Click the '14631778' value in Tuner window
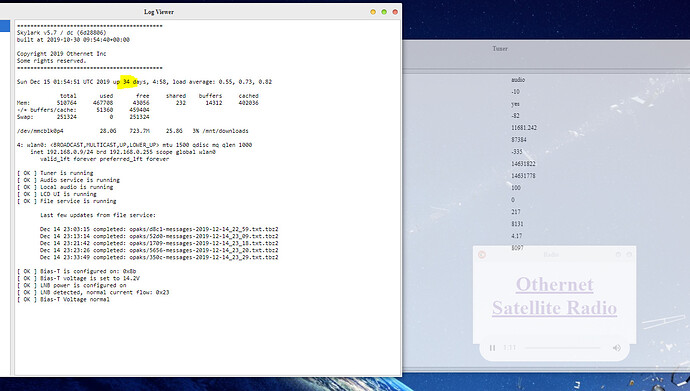The height and width of the screenshot is (391, 690). pos(523,175)
